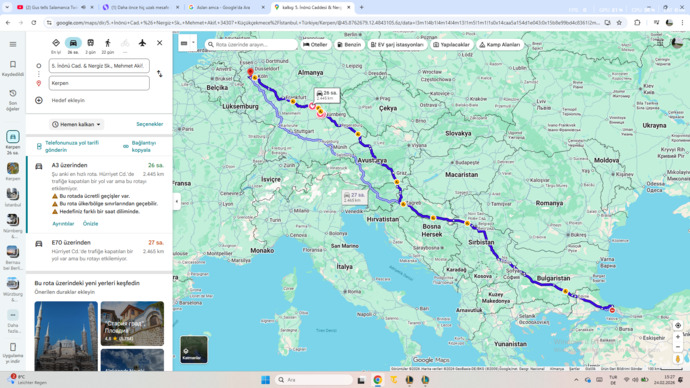690x388 pixels.
Task: Open the weather widget in taskbar
Action: pos(27,380)
